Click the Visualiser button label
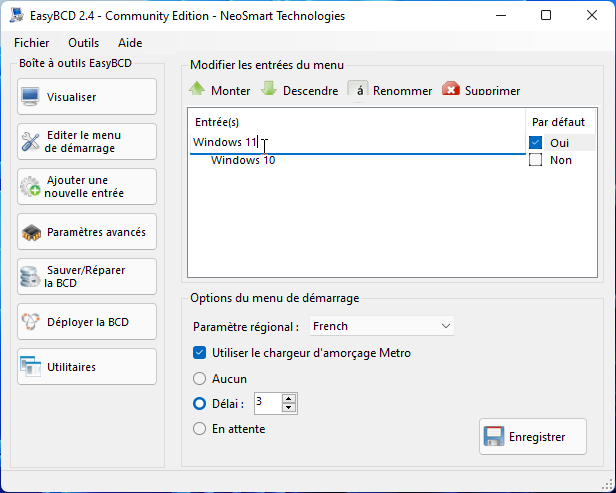Viewport: 616px width, 493px height. (72, 97)
